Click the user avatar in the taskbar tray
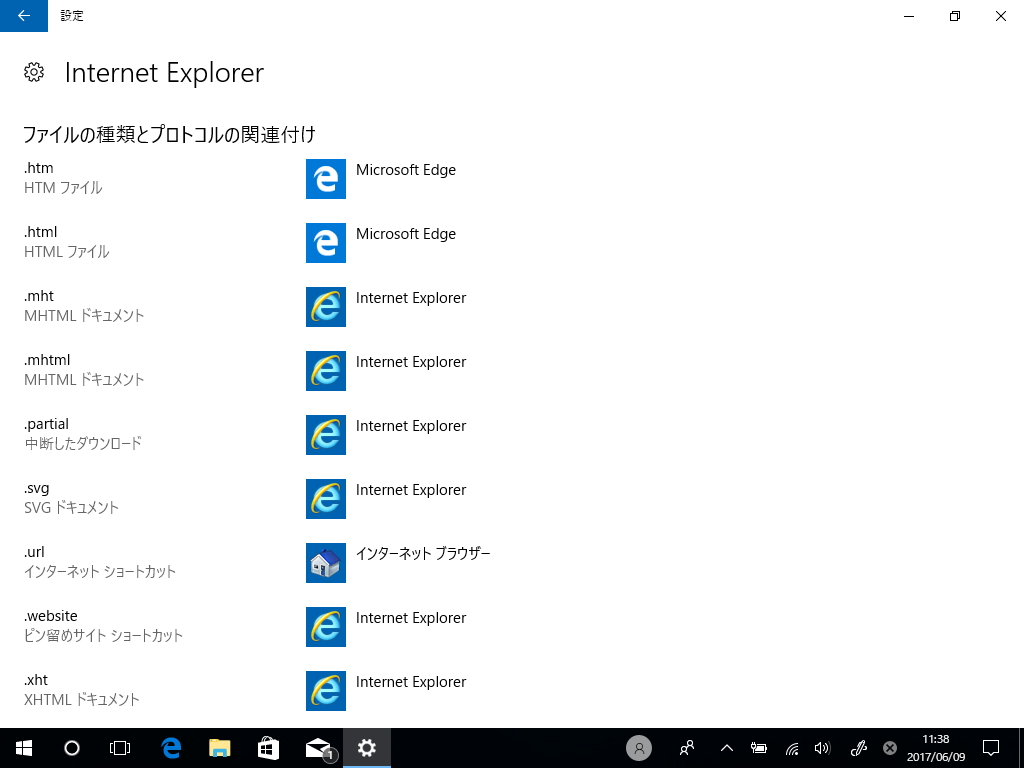The height and width of the screenshot is (768, 1024). point(639,748)
